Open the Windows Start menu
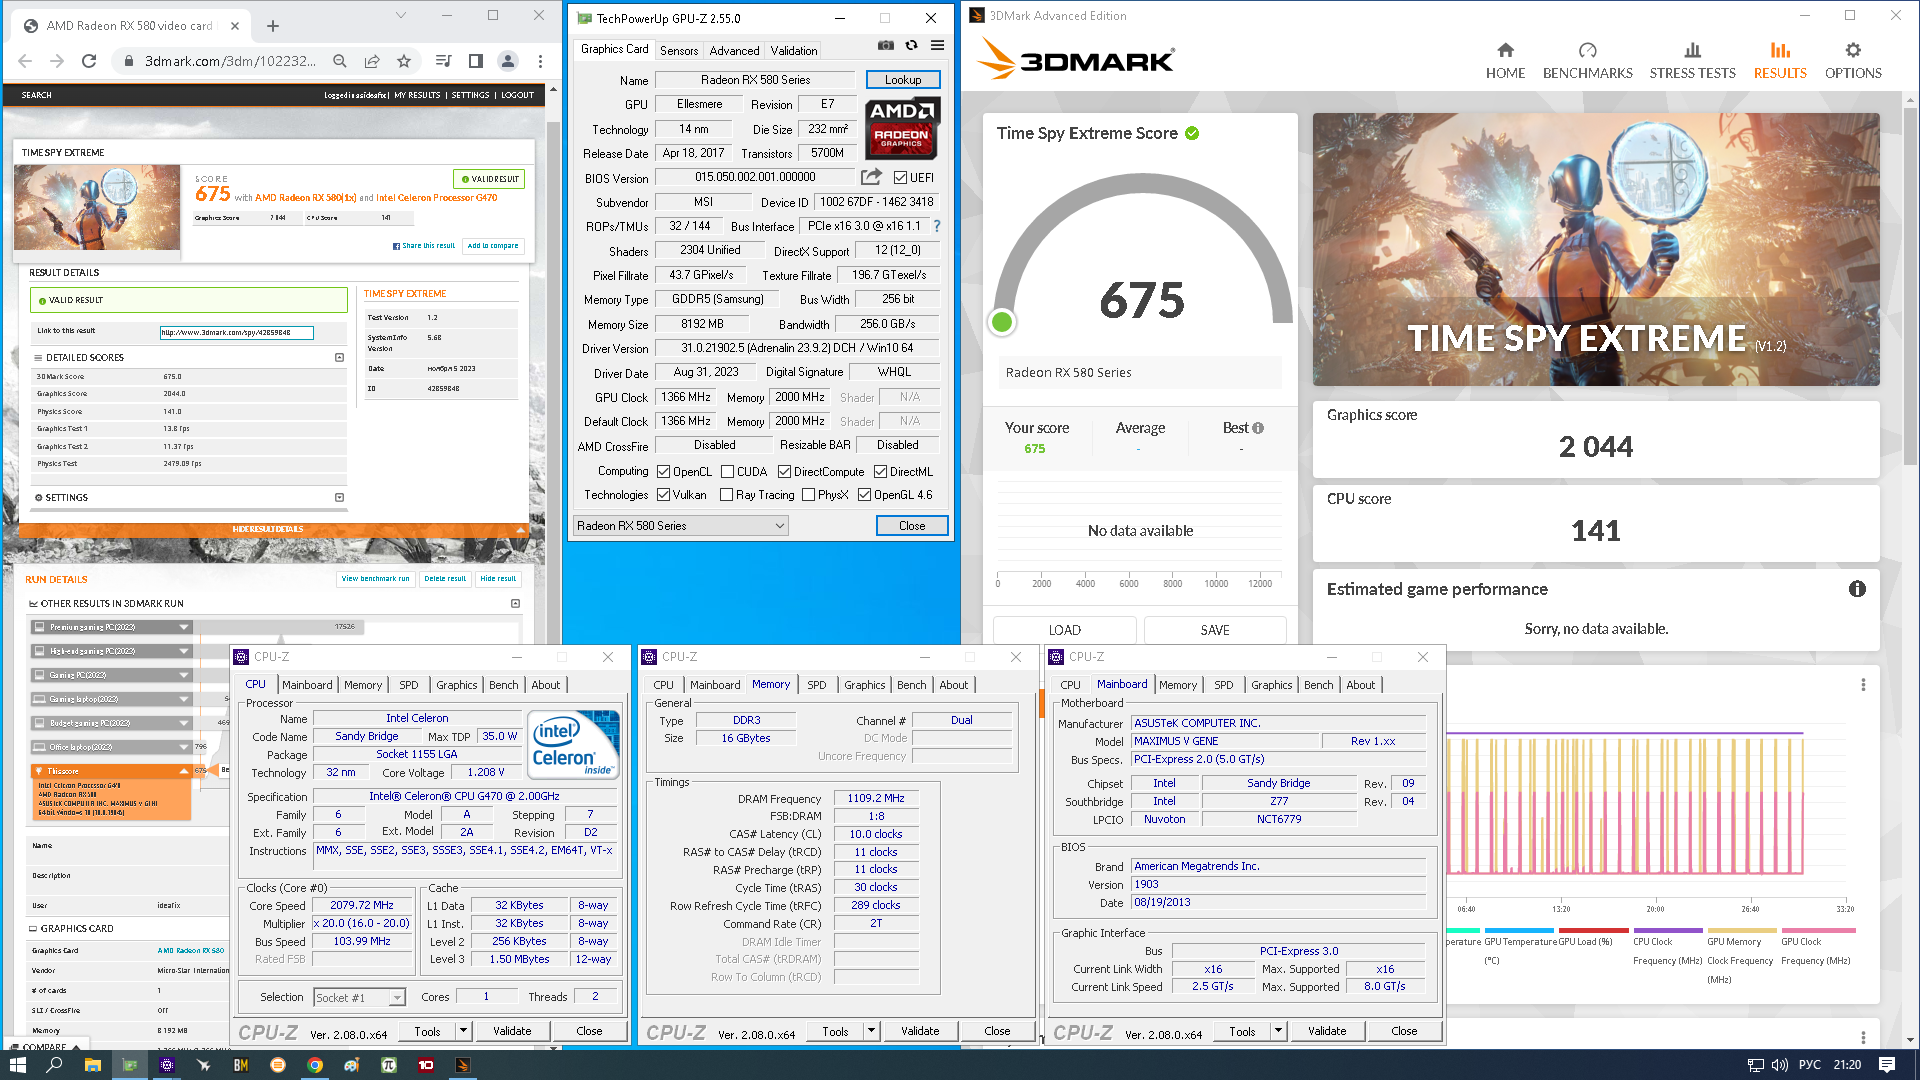Viewport: 1920px width, 1080px height. tap(17, 1065)
